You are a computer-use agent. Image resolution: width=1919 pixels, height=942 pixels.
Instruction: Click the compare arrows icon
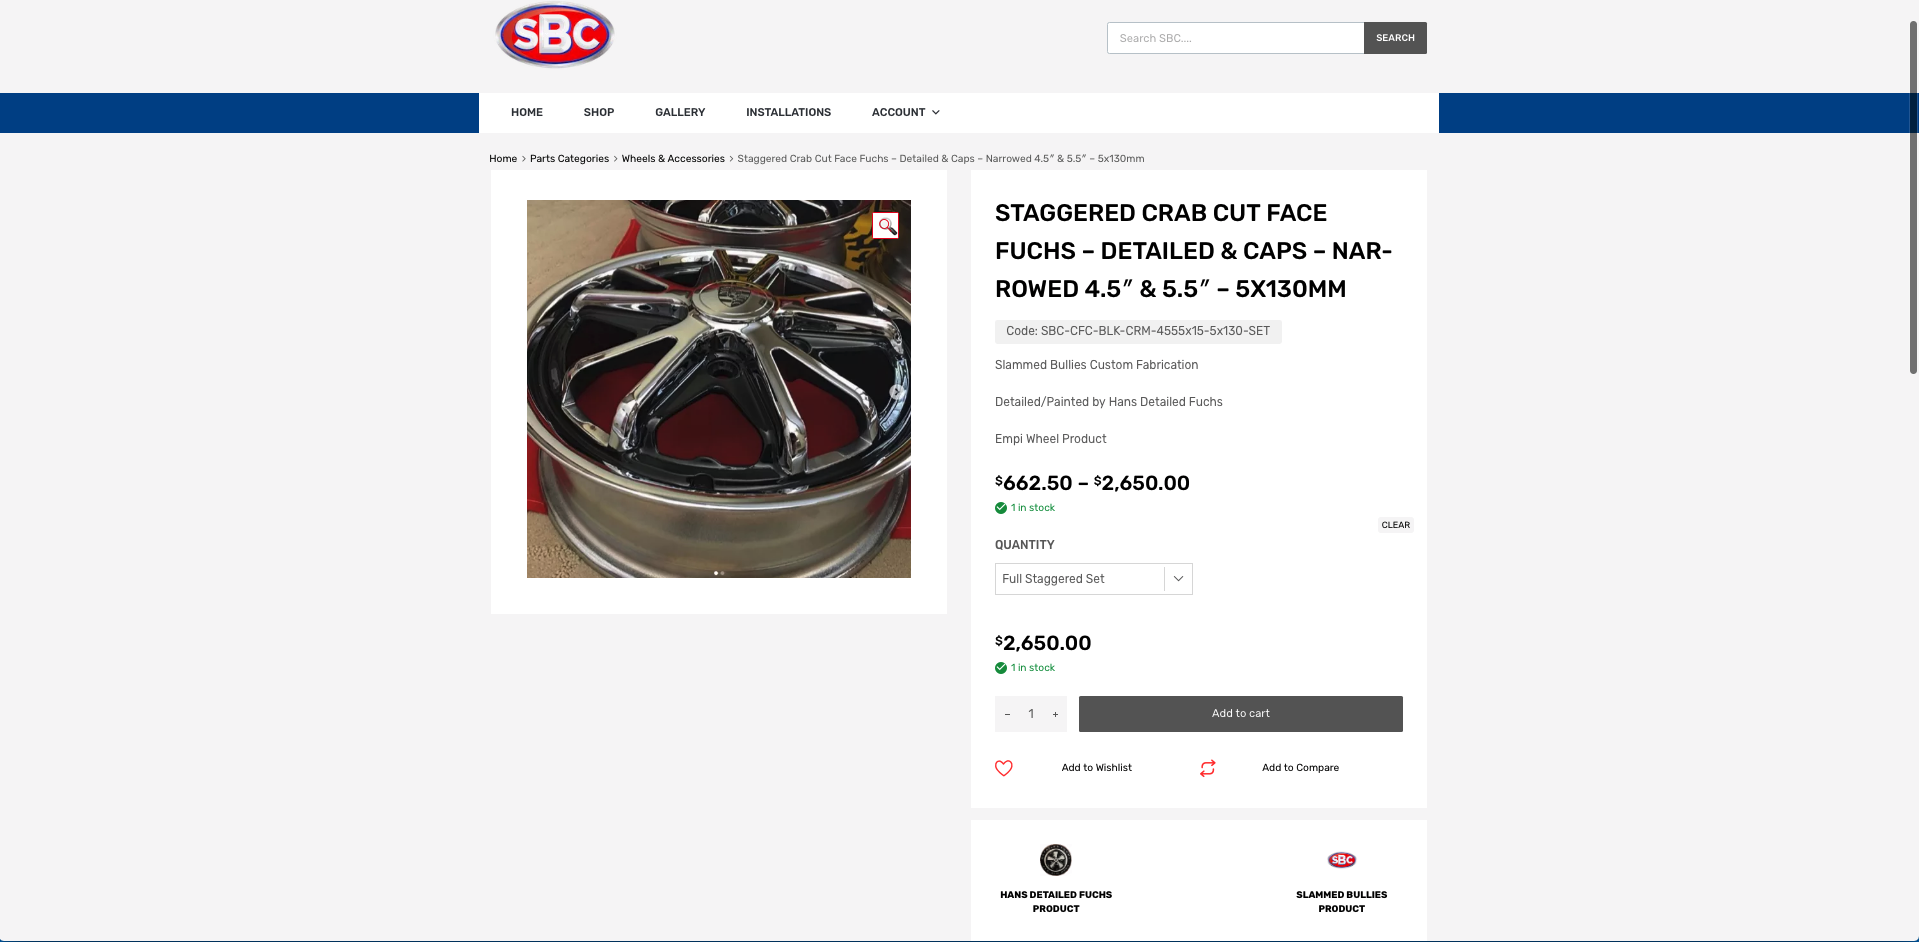click(1208, 768)
